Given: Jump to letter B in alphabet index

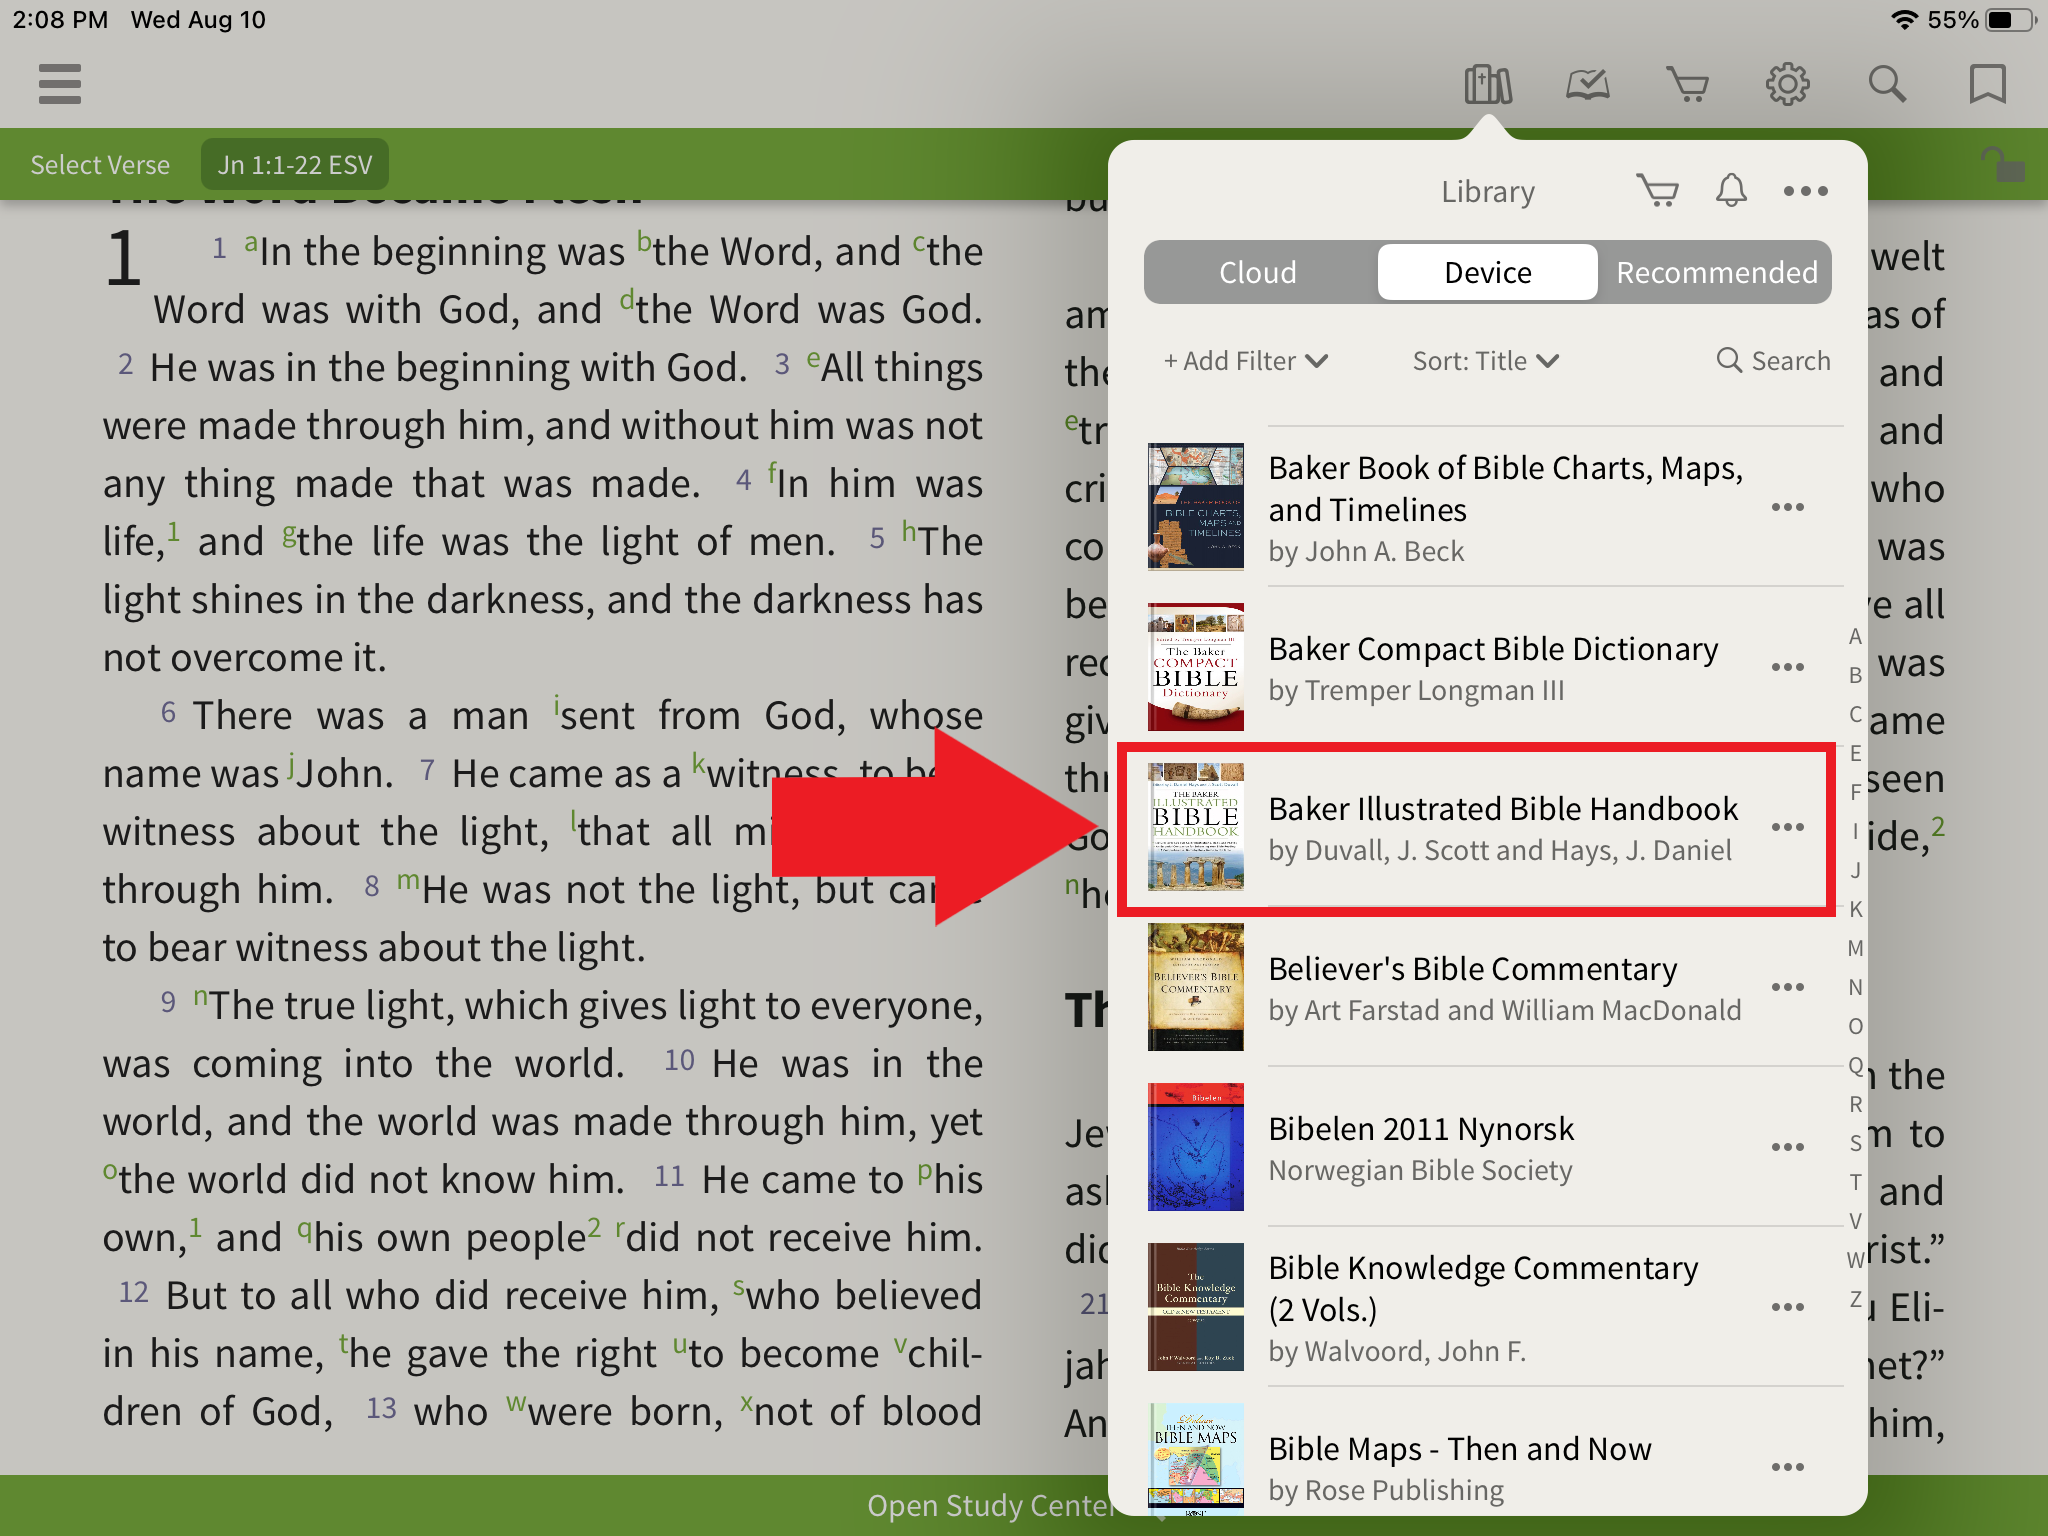Looking at the screenshot, I should point(1855,676).
